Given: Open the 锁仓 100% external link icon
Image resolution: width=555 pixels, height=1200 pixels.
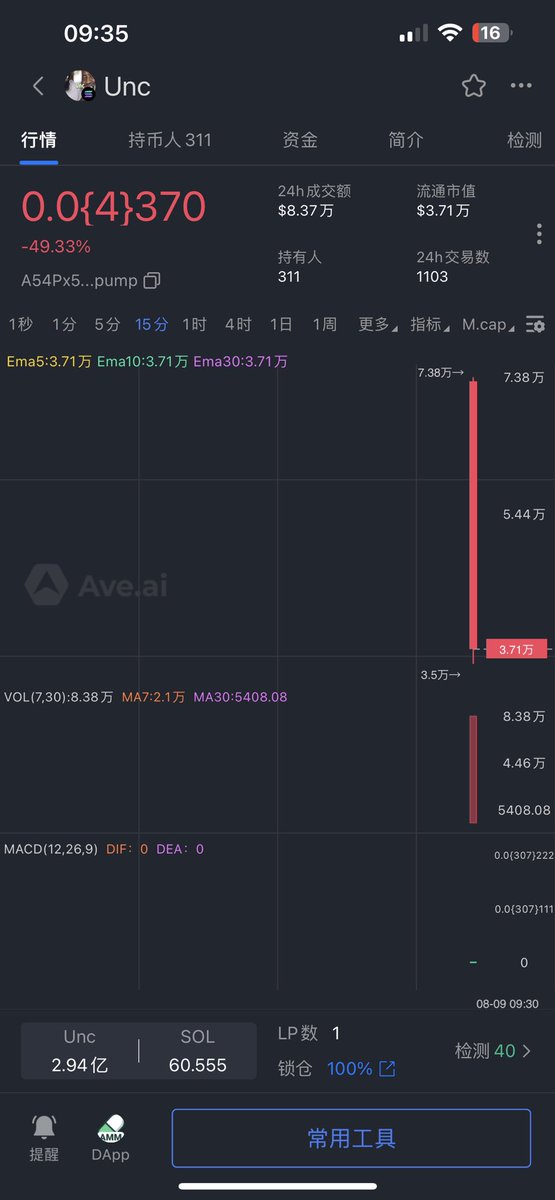Looking at the screenshot, I should (387, 1069).
